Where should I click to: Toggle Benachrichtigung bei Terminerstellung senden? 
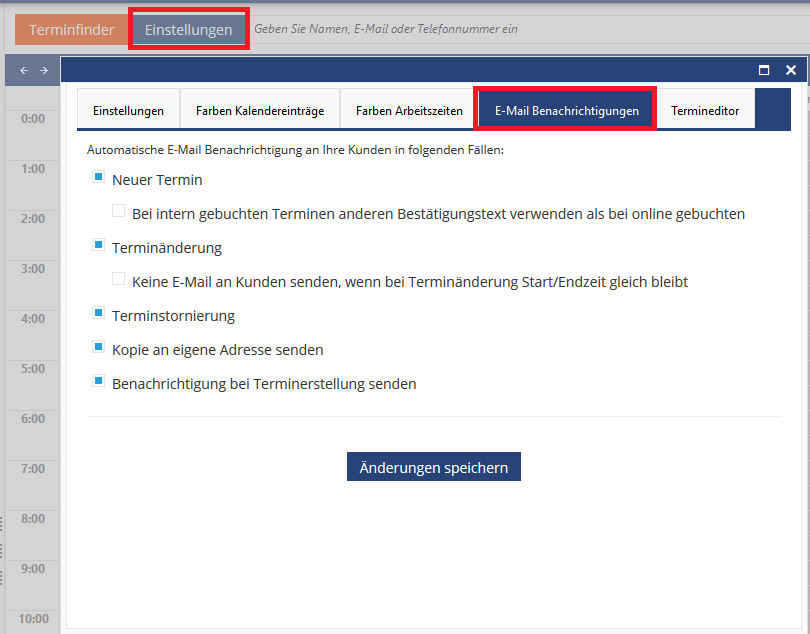98,381
